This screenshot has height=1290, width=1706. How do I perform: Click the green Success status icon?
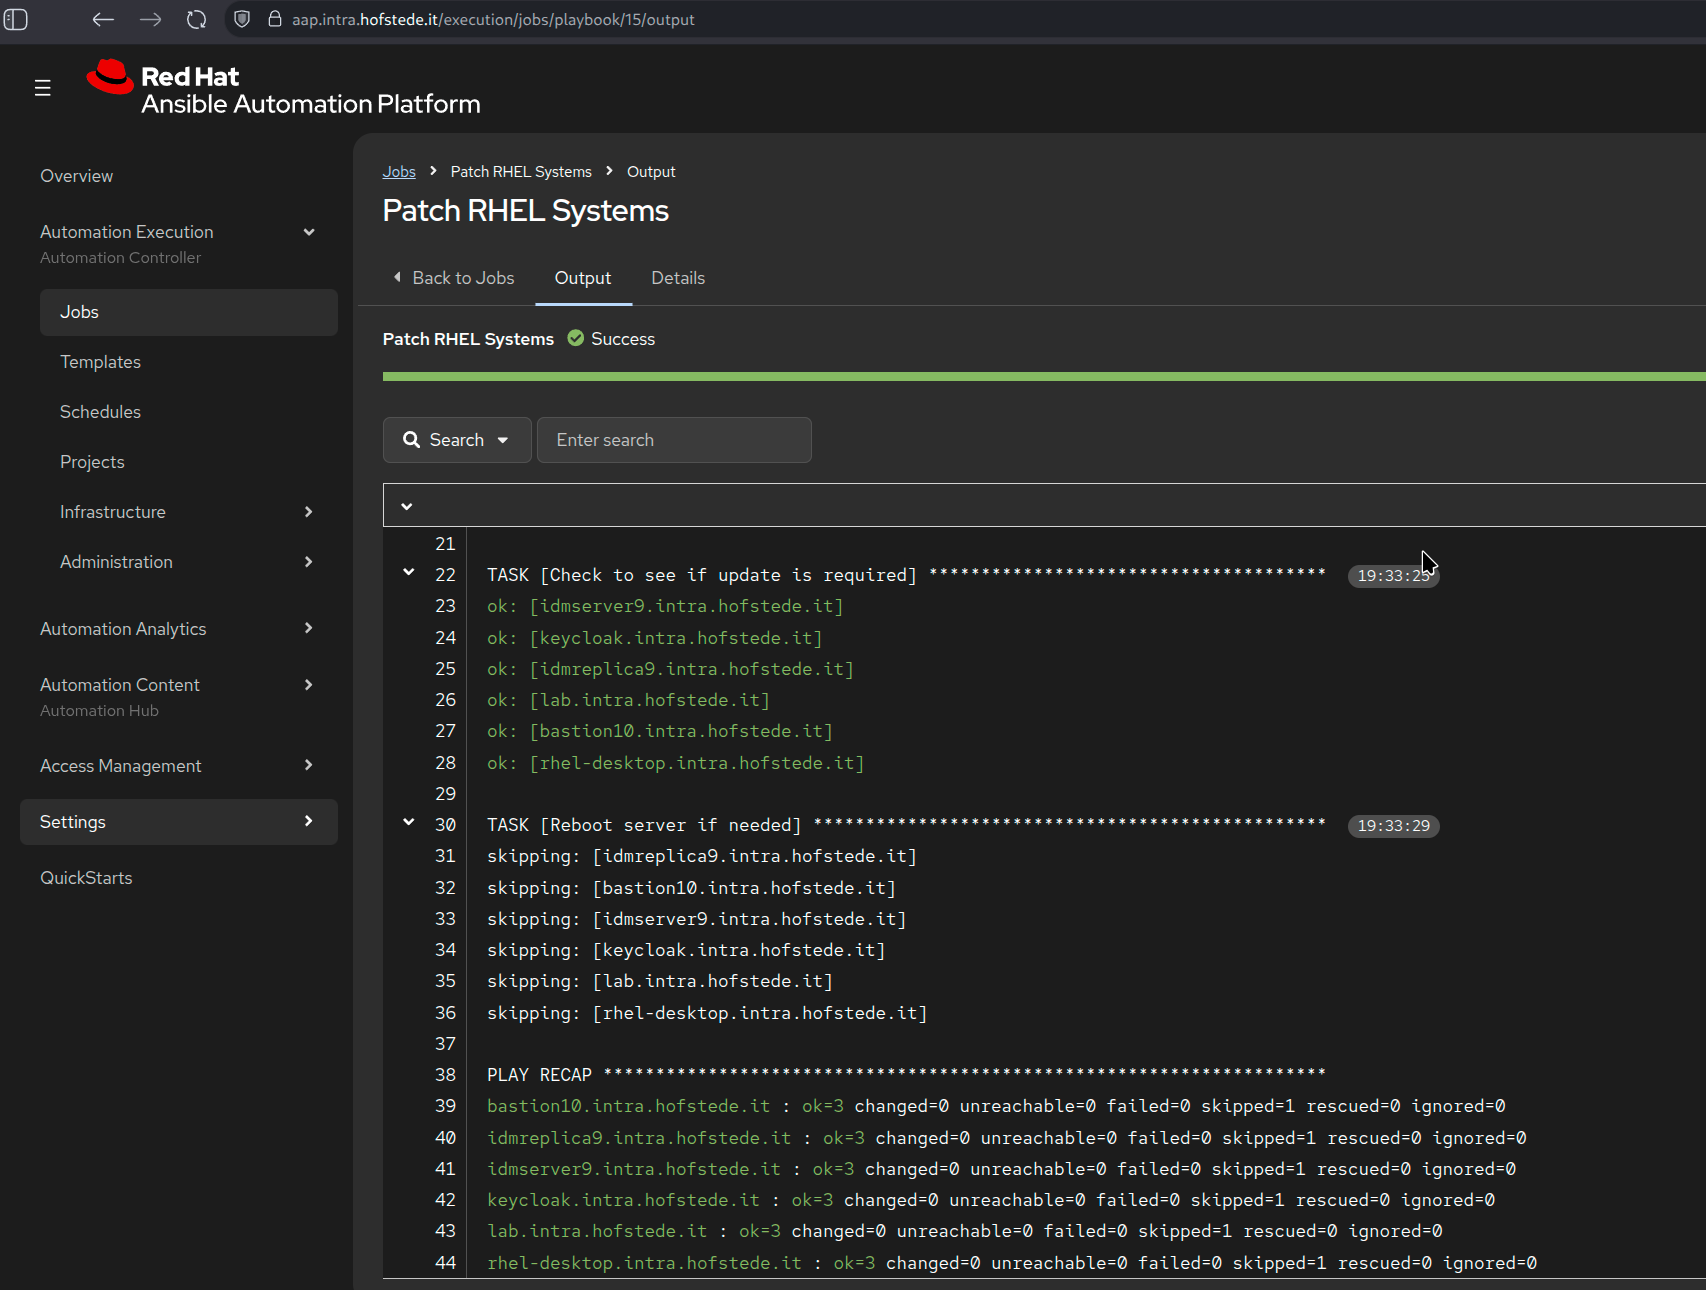coord(576,339)
